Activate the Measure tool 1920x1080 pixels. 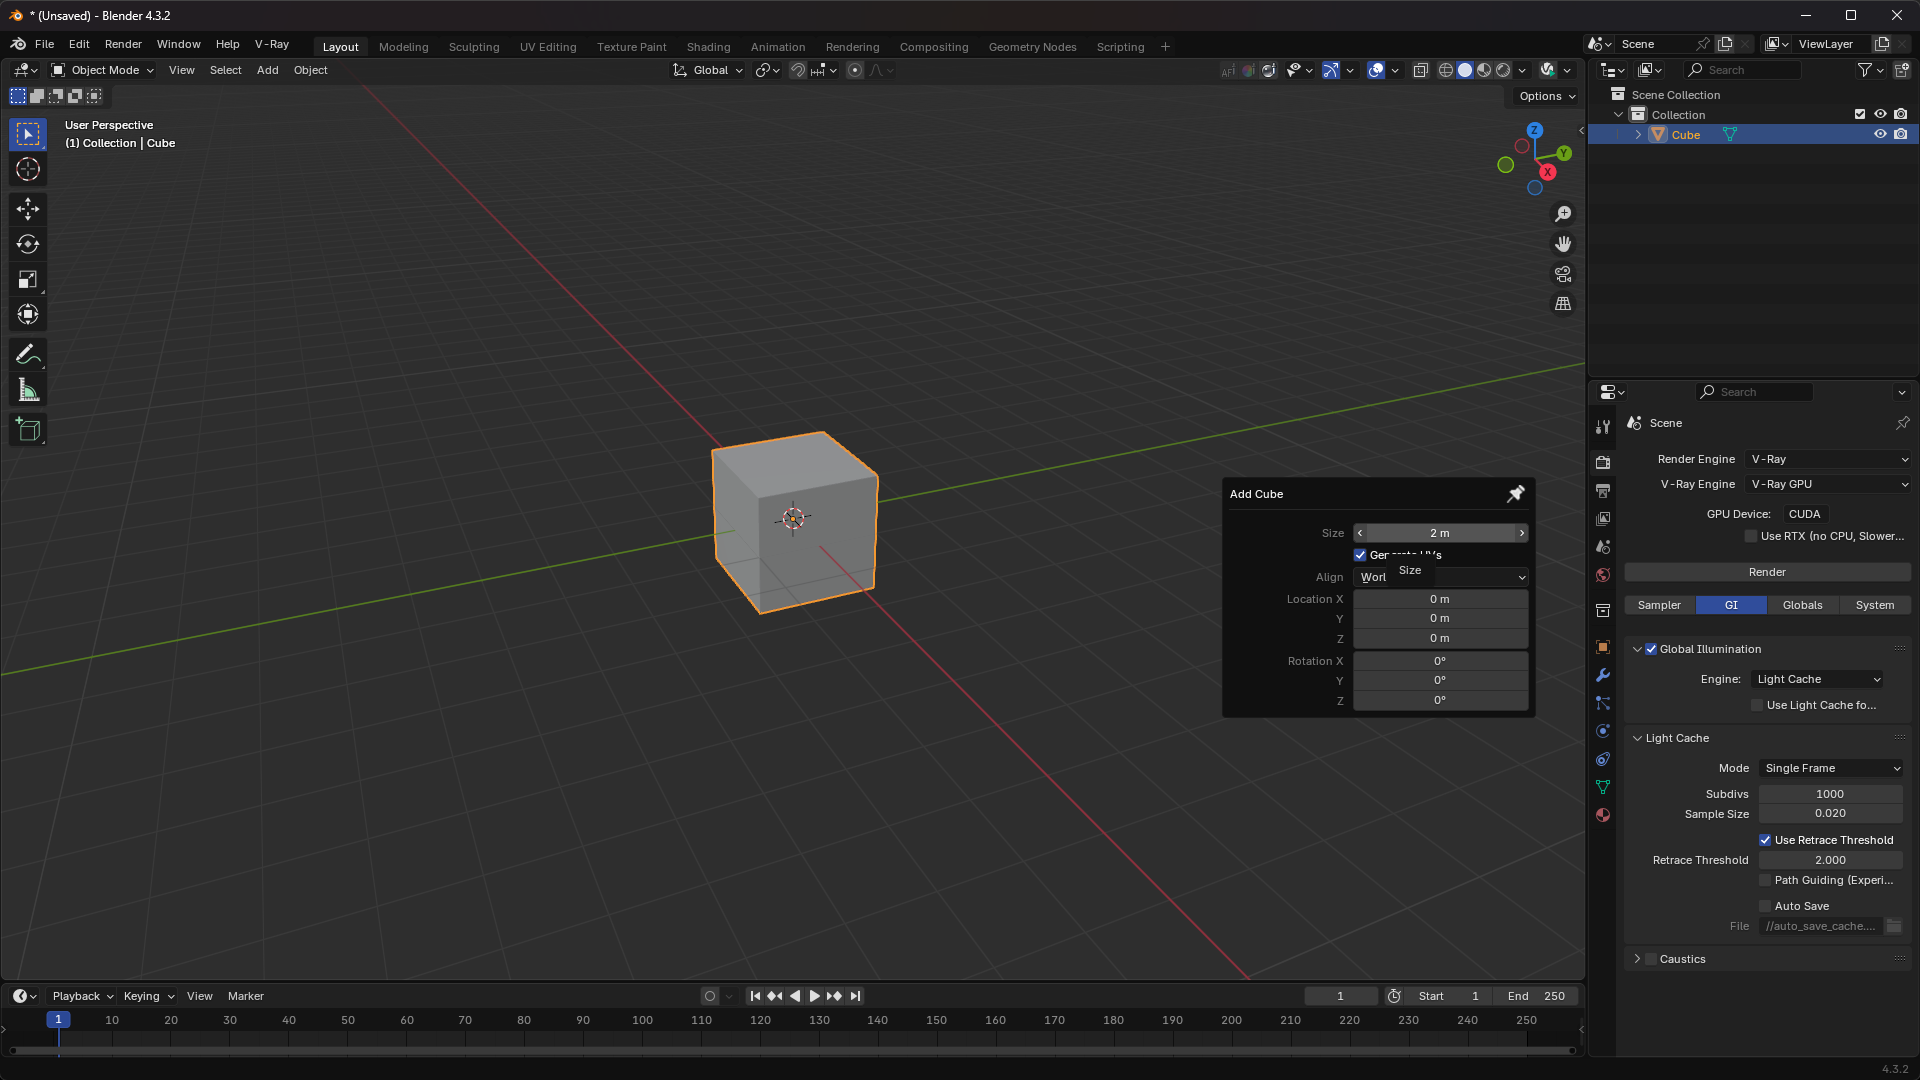tap(28, 391)
